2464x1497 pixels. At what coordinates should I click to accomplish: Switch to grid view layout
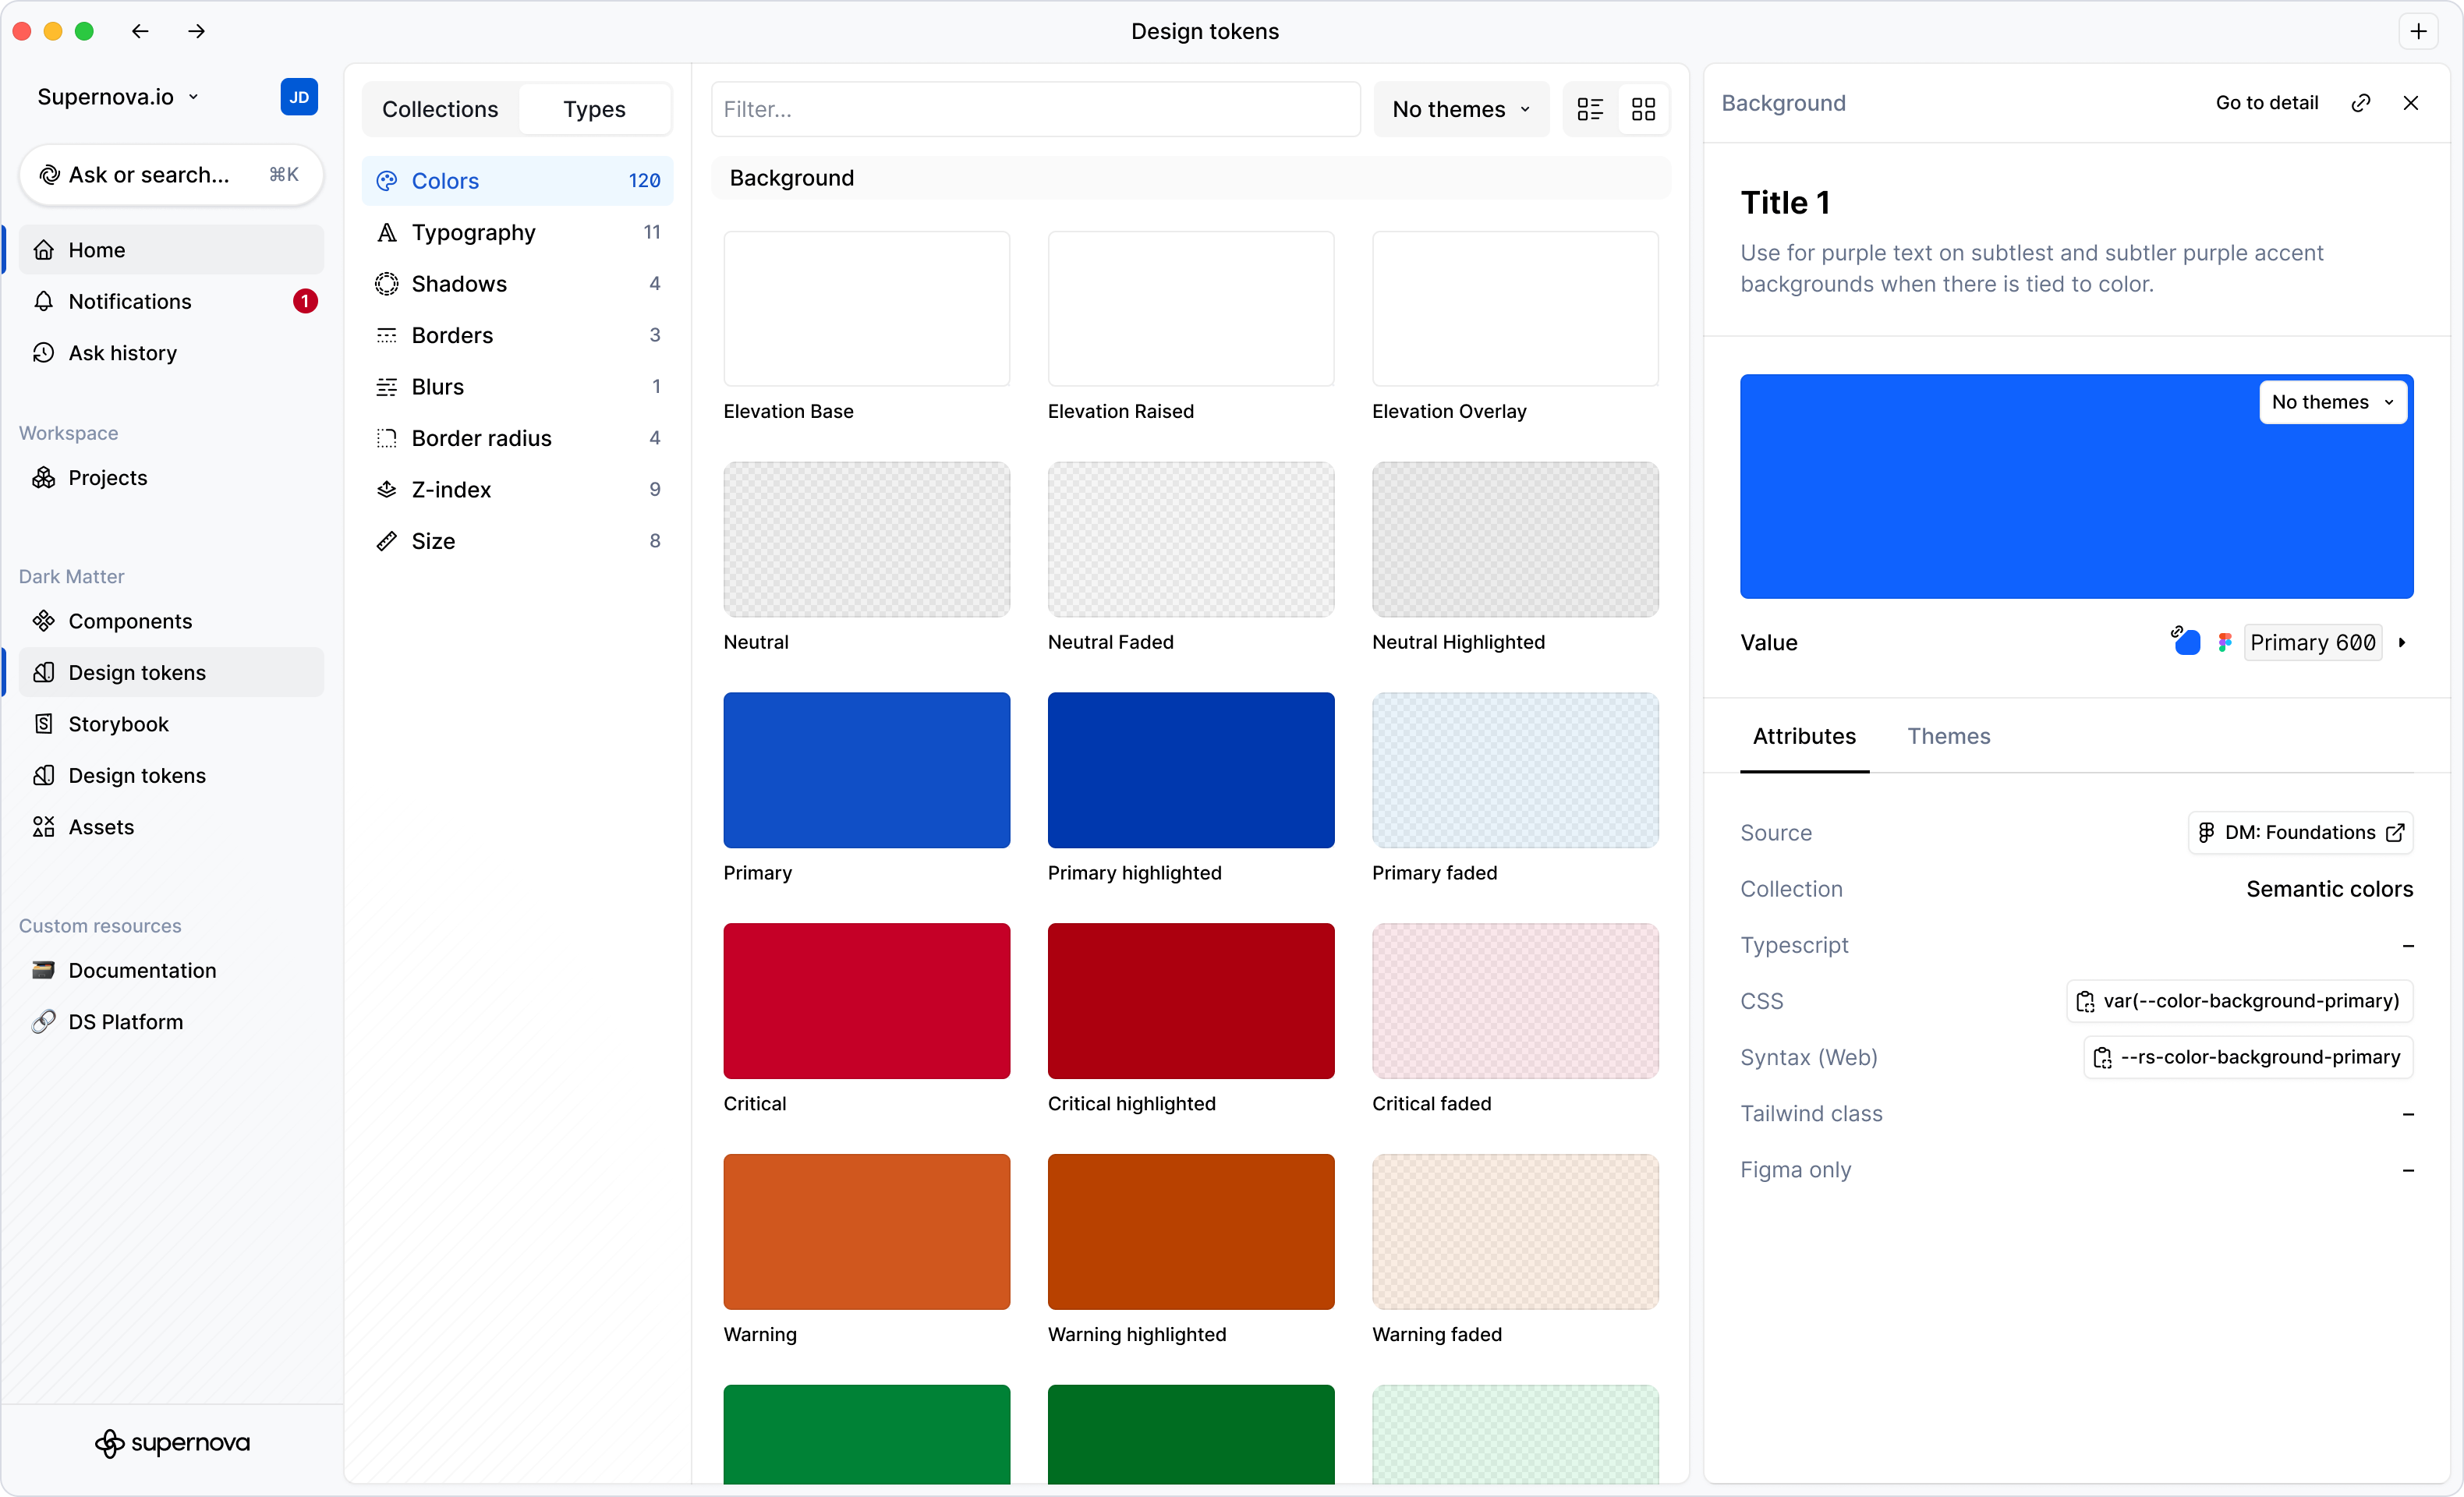pos(1643,109)
